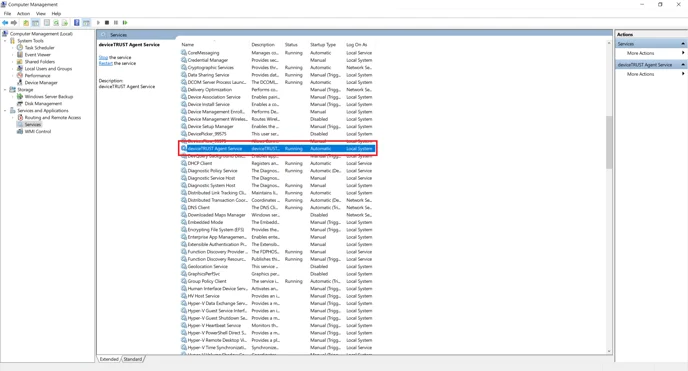Open the Properties toolbar icon
Image resolution: width=688 pixels, height=371 pixels.
[47, 23]
